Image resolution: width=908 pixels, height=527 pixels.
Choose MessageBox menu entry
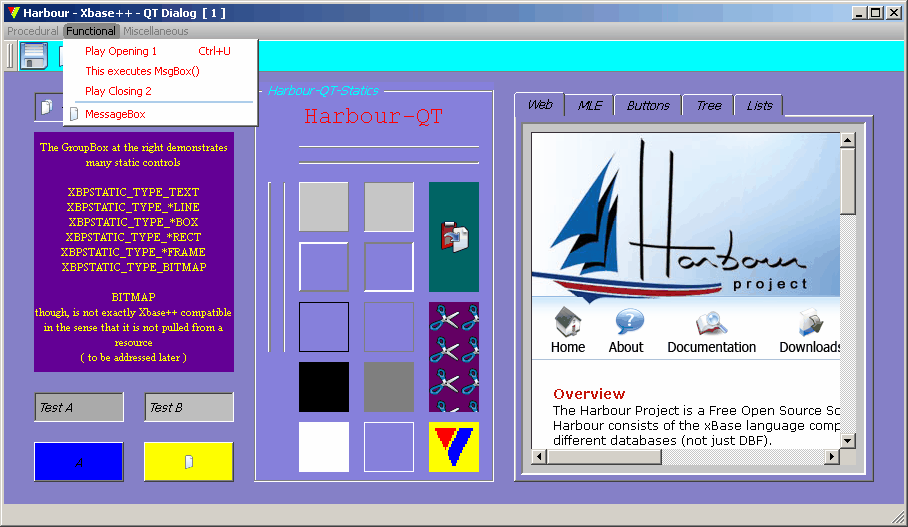[160, 114]
